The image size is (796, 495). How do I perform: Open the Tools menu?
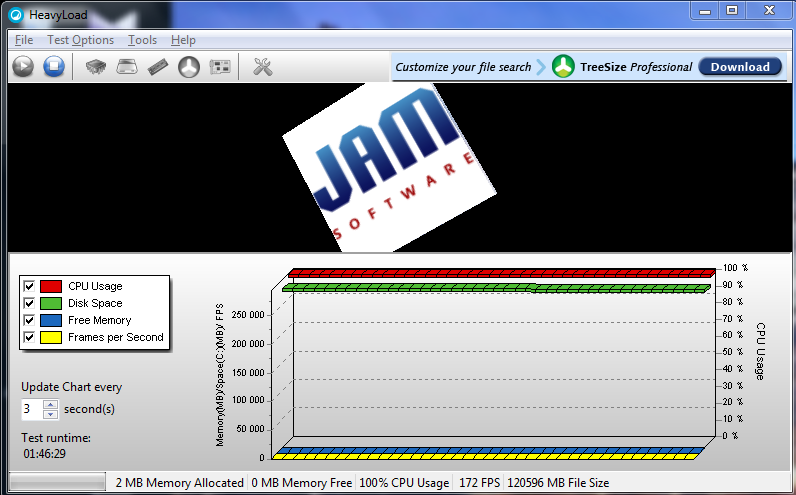[142, 40]
